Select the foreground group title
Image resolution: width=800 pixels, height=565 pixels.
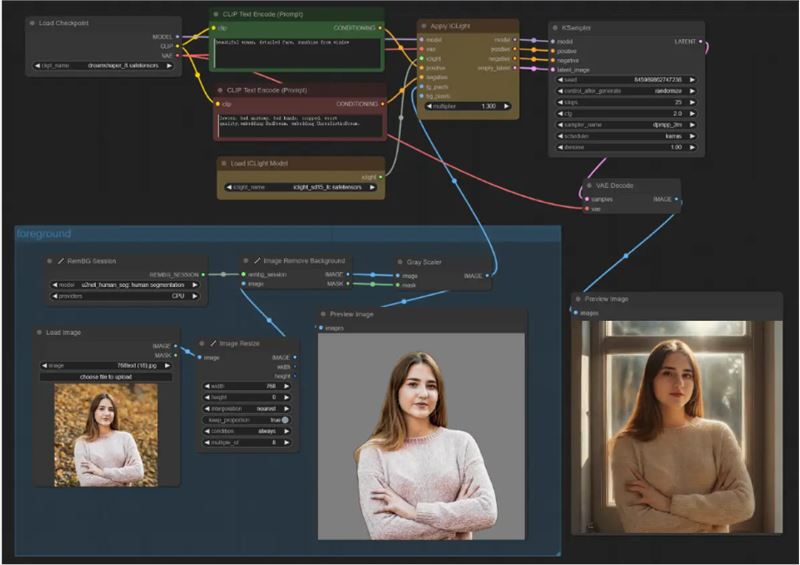[x=44, y=234]
